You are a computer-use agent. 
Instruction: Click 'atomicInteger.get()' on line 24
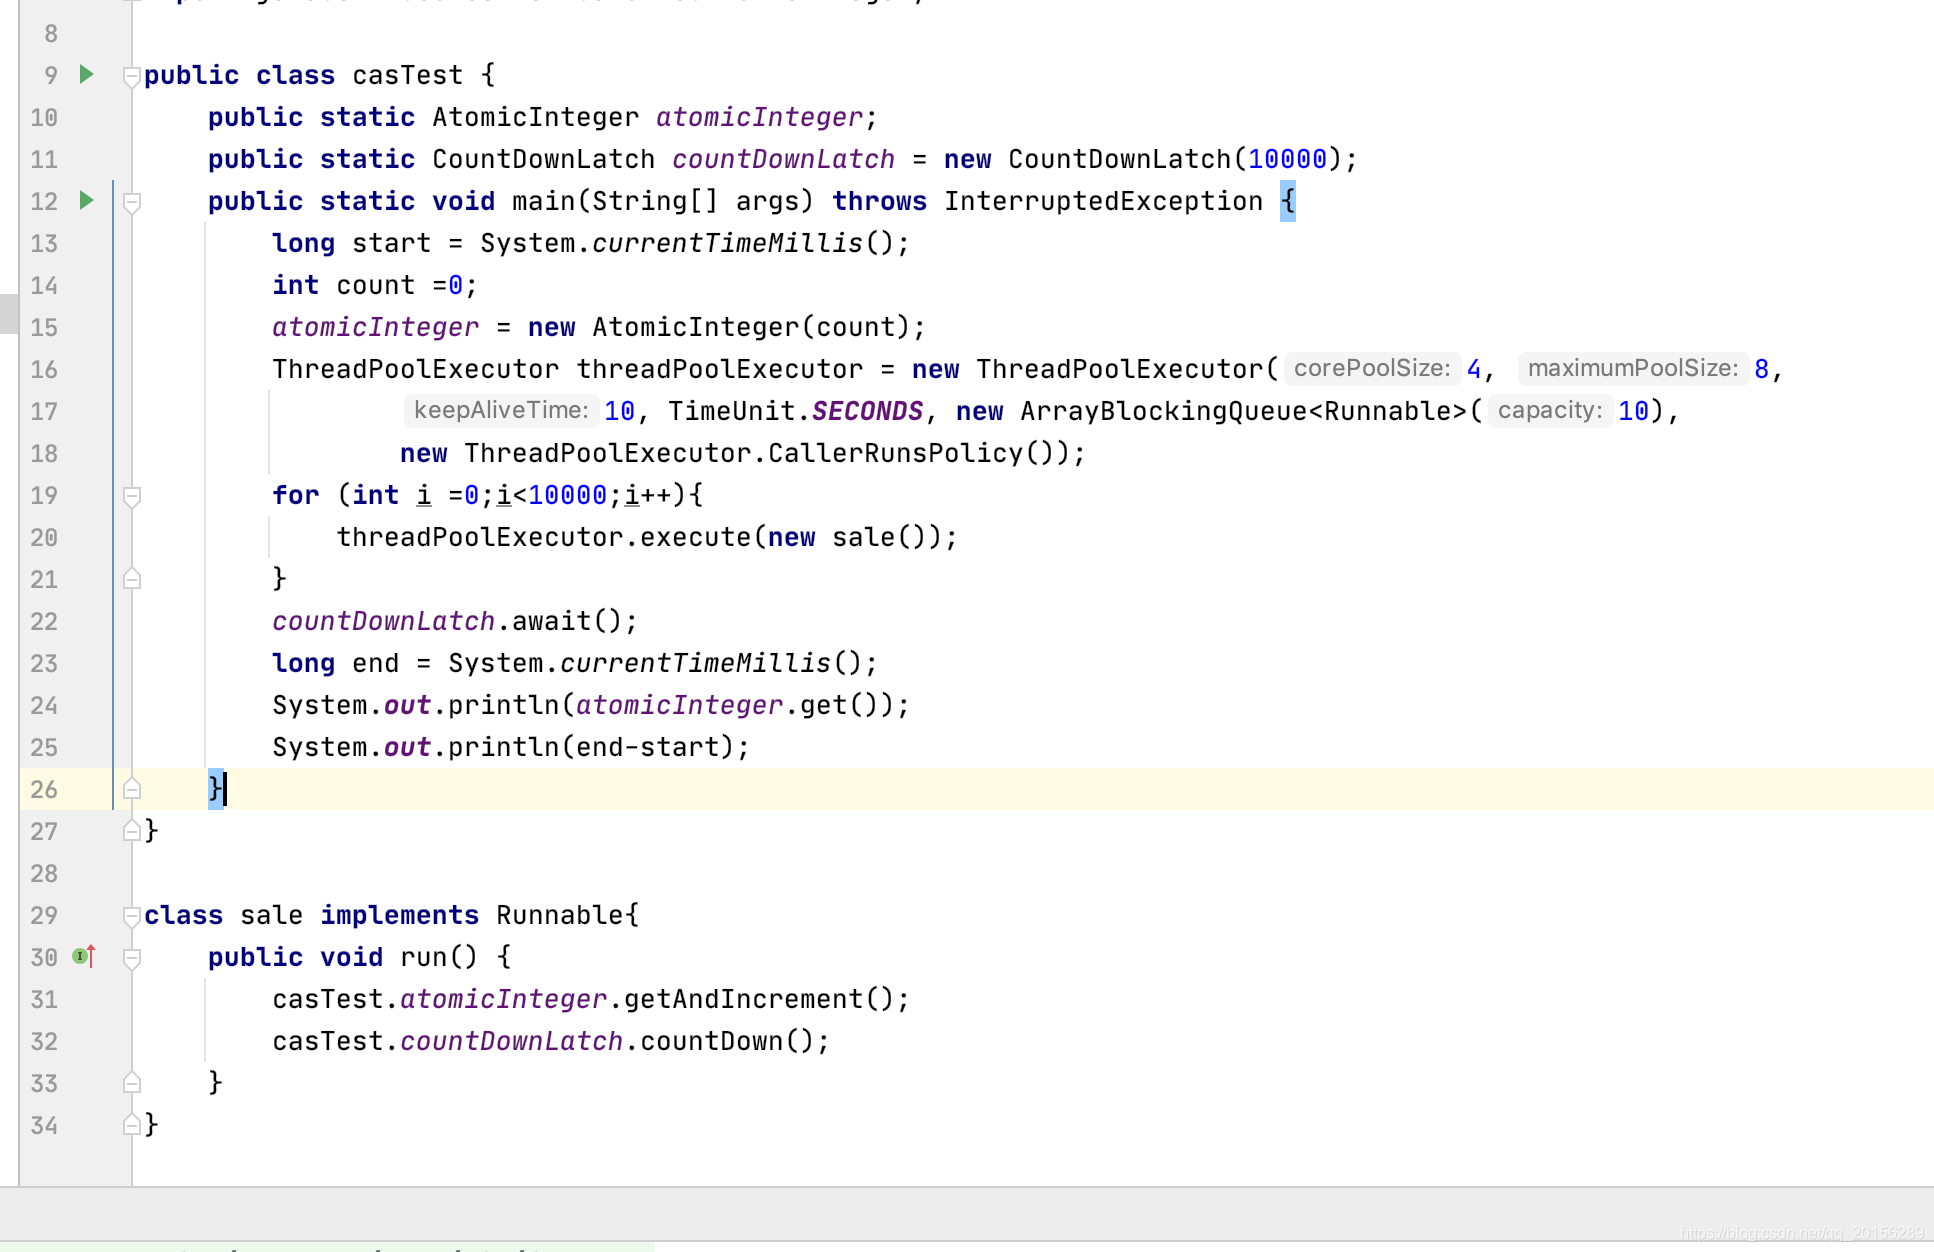coord(727,705)
